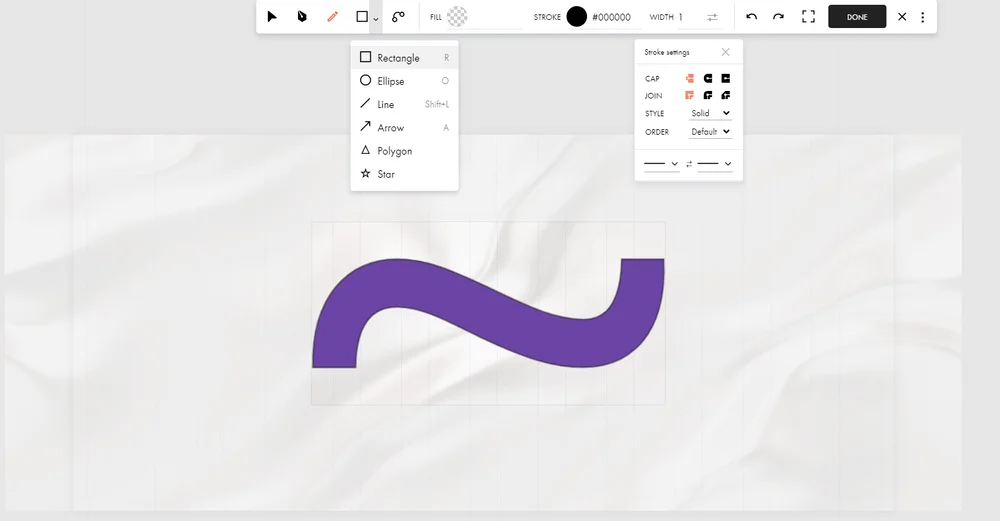Choose the round cap option
Viewport: 1000px width, 521px height.
point(708,78)
